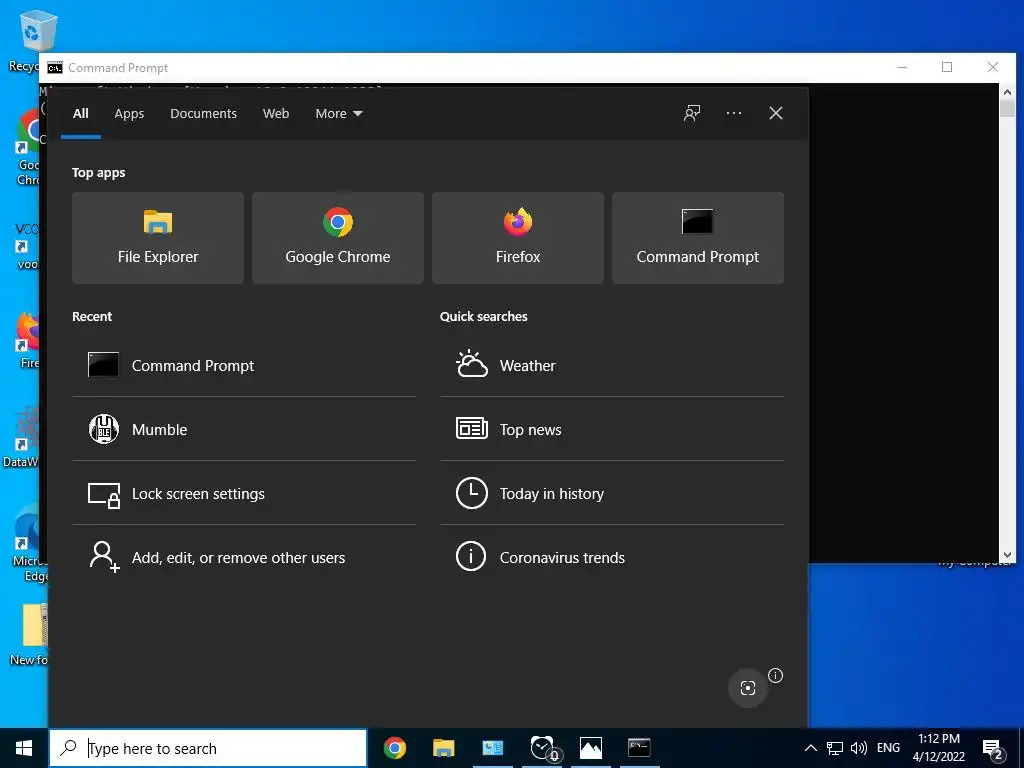Screen dimensions: 1024x768
Task: Open Mumble from Recent list
Action: tap(244, 429)
